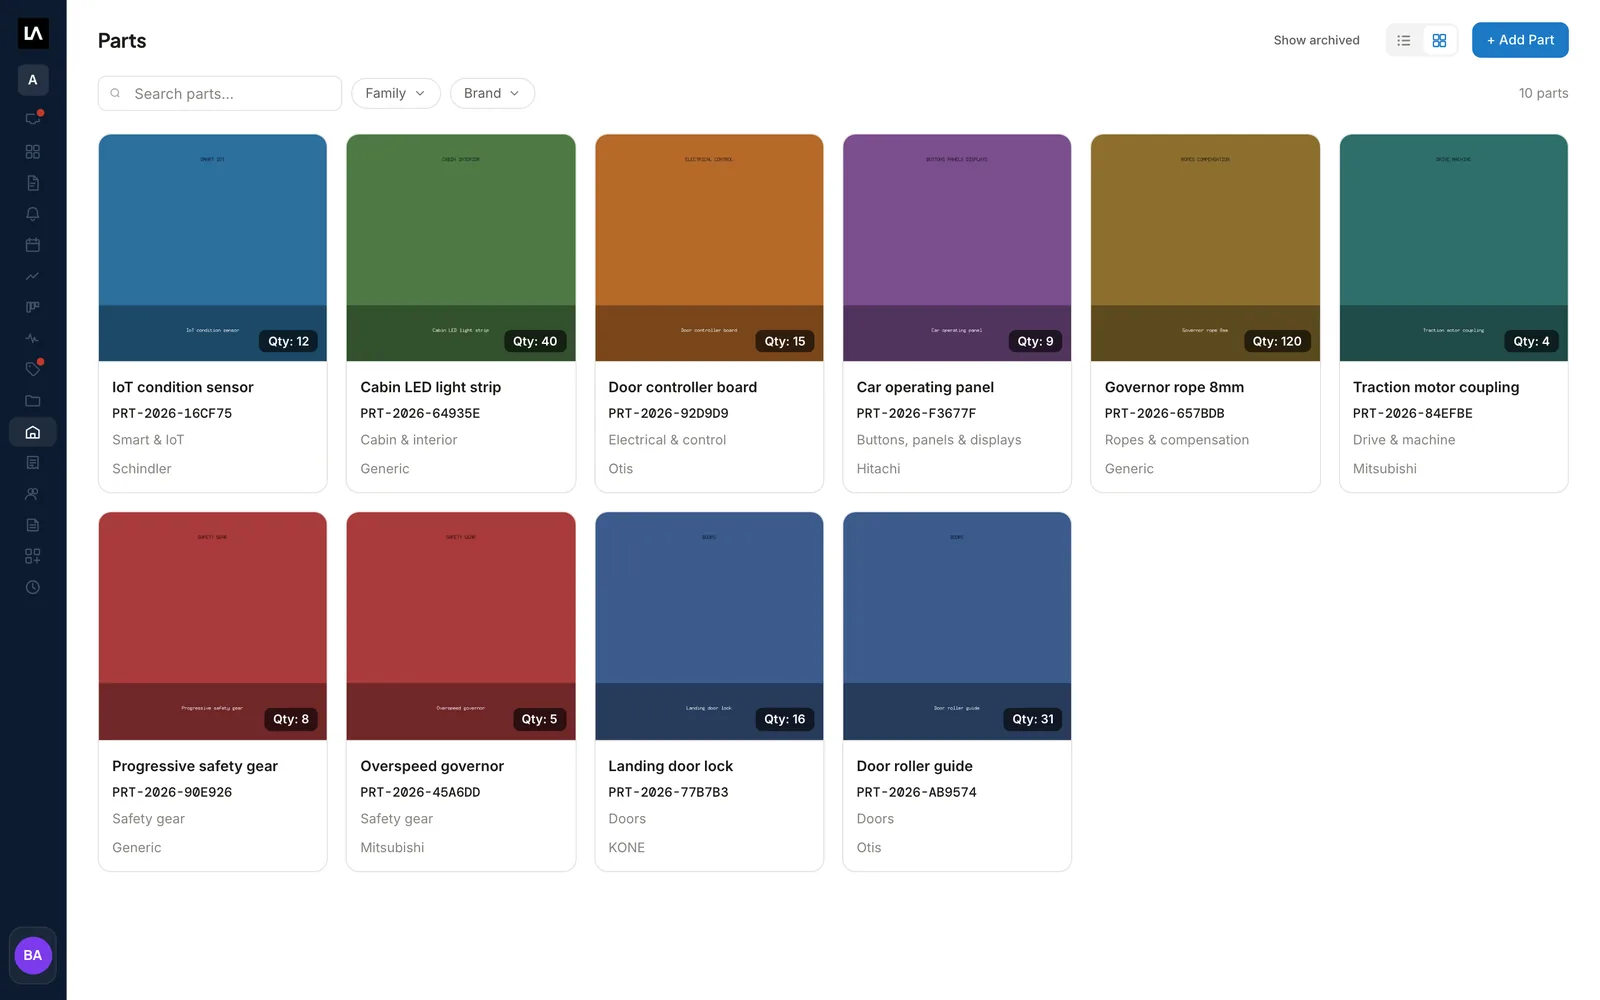Open Car operating panel part

click(x=957, y=313)
